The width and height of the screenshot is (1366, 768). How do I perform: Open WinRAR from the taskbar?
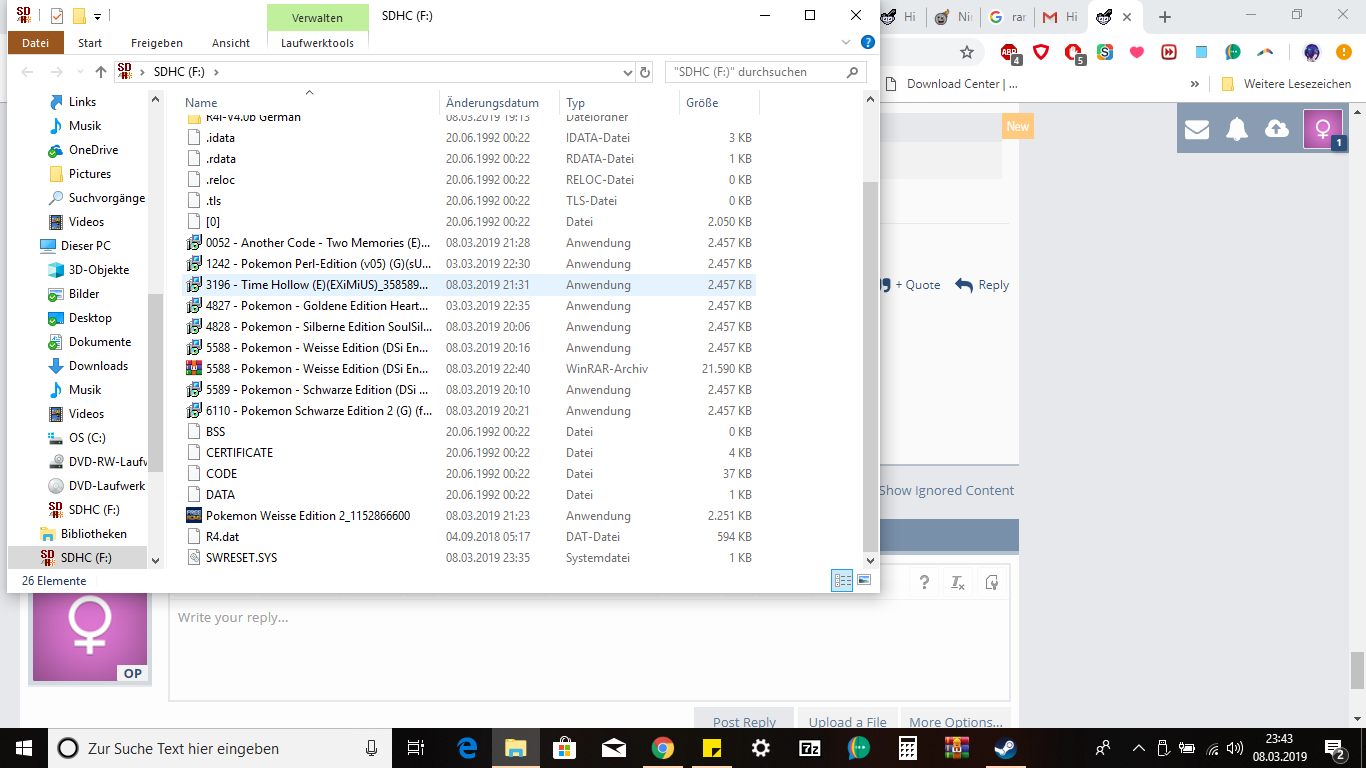tap(957, 748)
